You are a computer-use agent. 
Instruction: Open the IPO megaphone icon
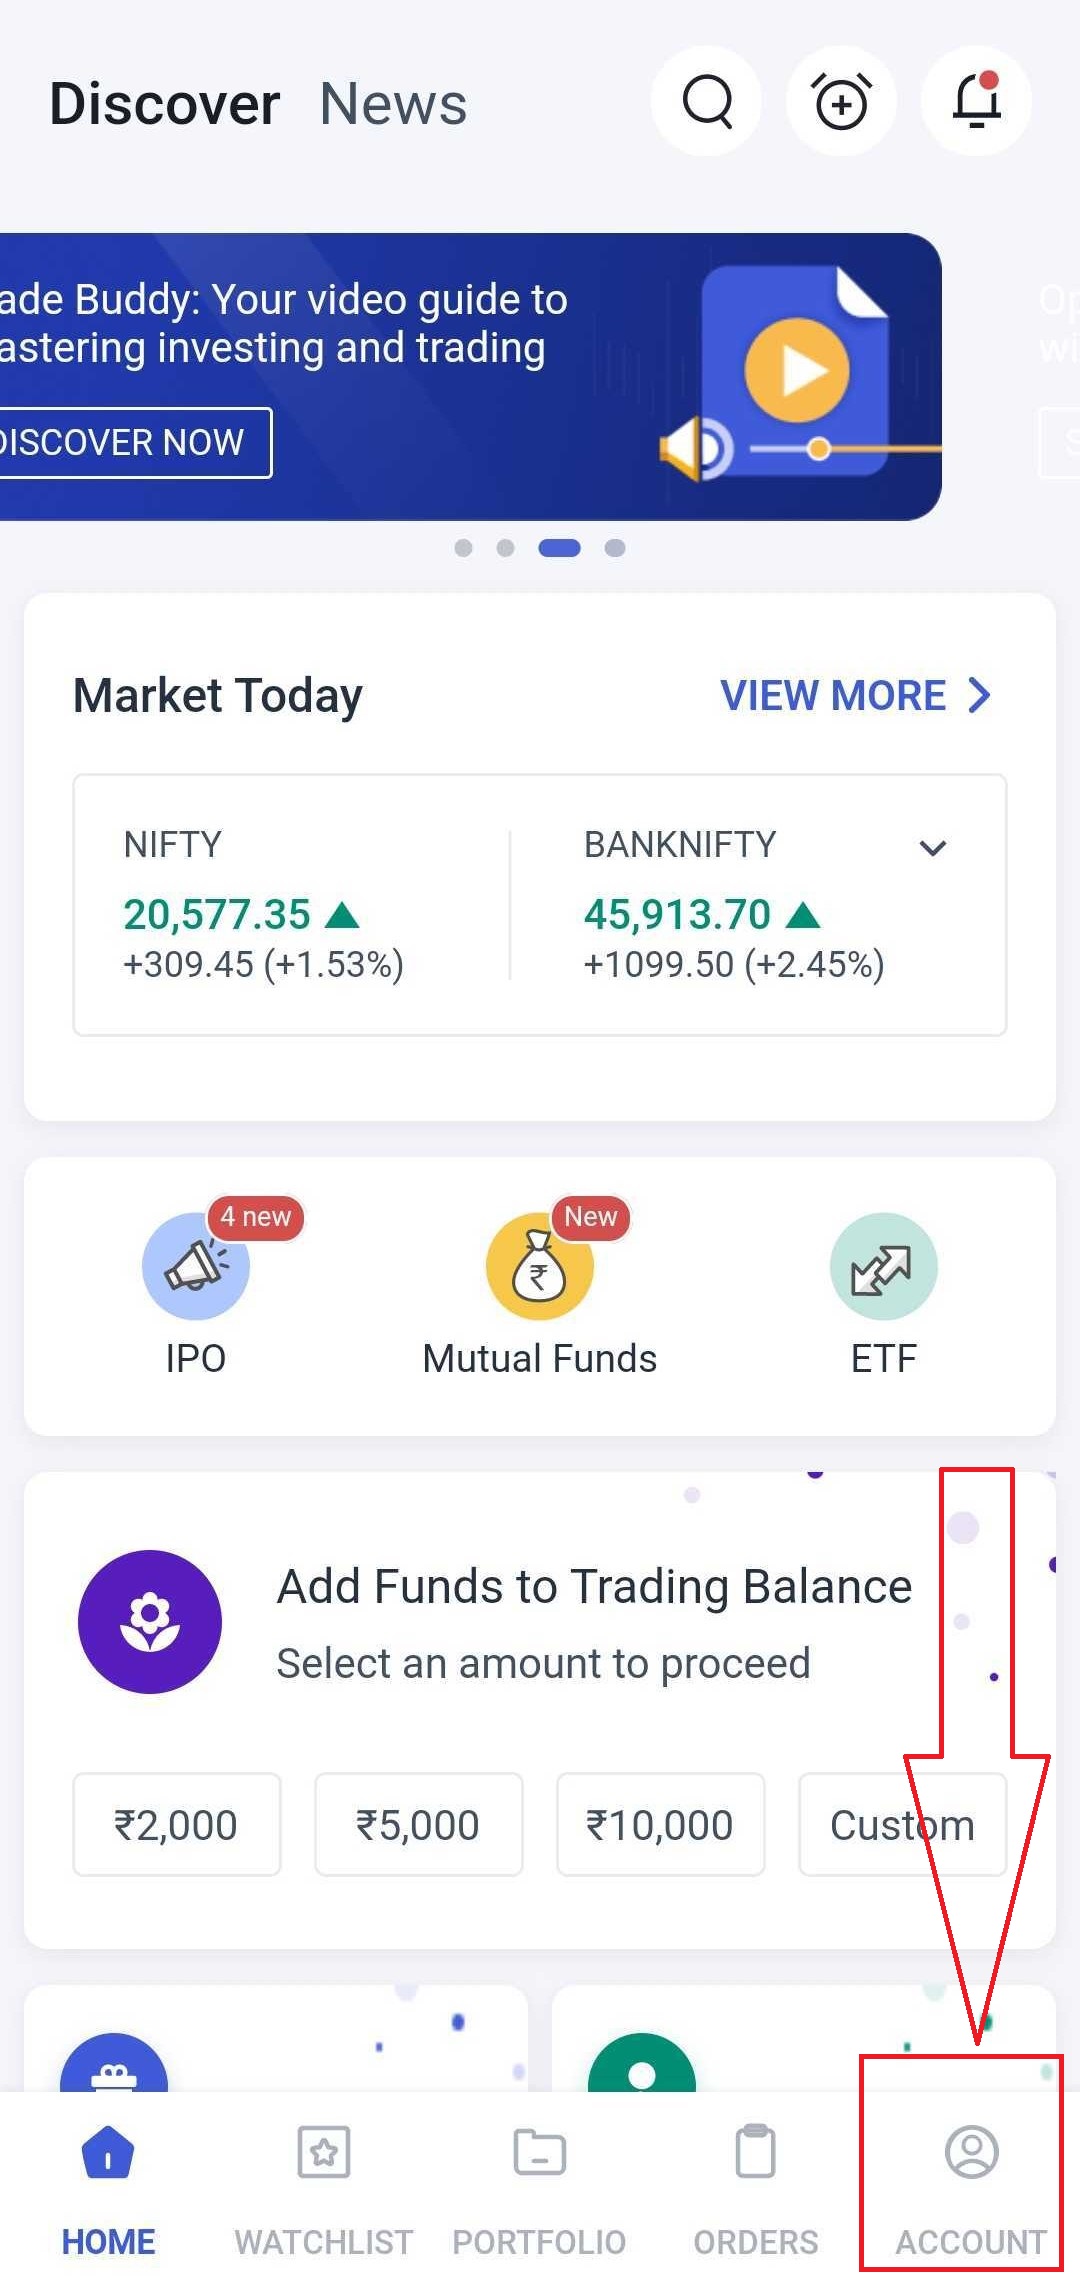[196, 1266]
